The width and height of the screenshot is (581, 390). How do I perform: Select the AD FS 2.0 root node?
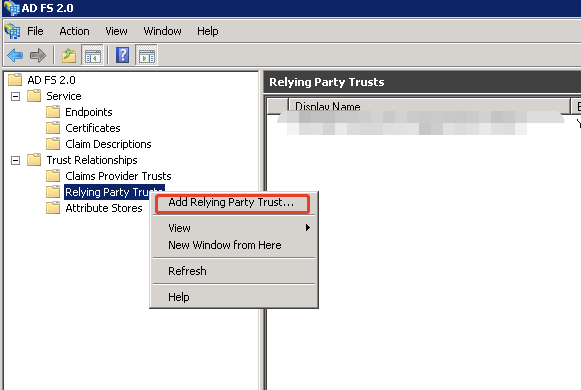point(52,80)
